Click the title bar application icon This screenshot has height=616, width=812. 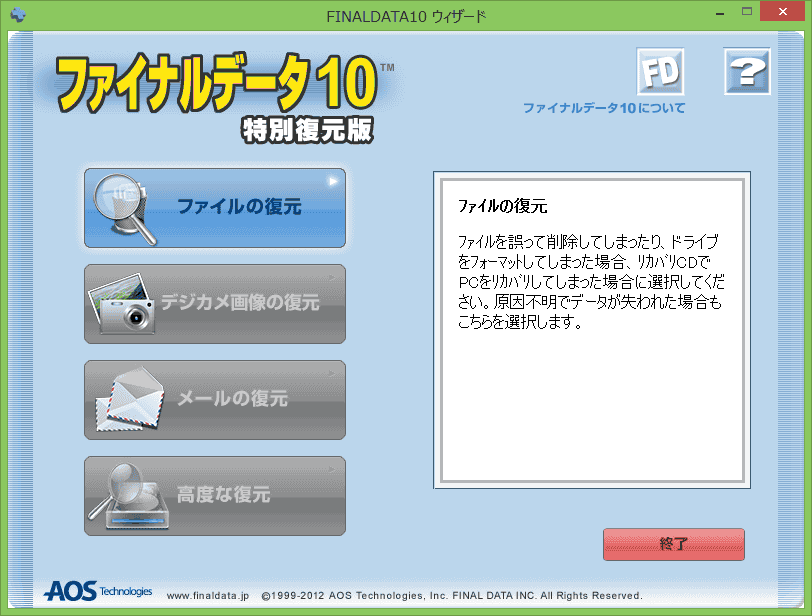point(18,14)
